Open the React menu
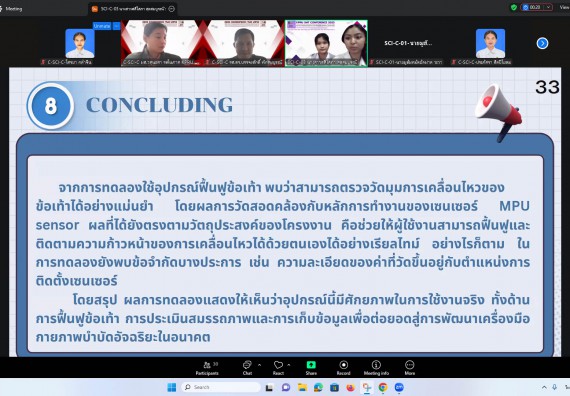The height and width of the screenshot is (396, 570). click(x=278, y=368)
